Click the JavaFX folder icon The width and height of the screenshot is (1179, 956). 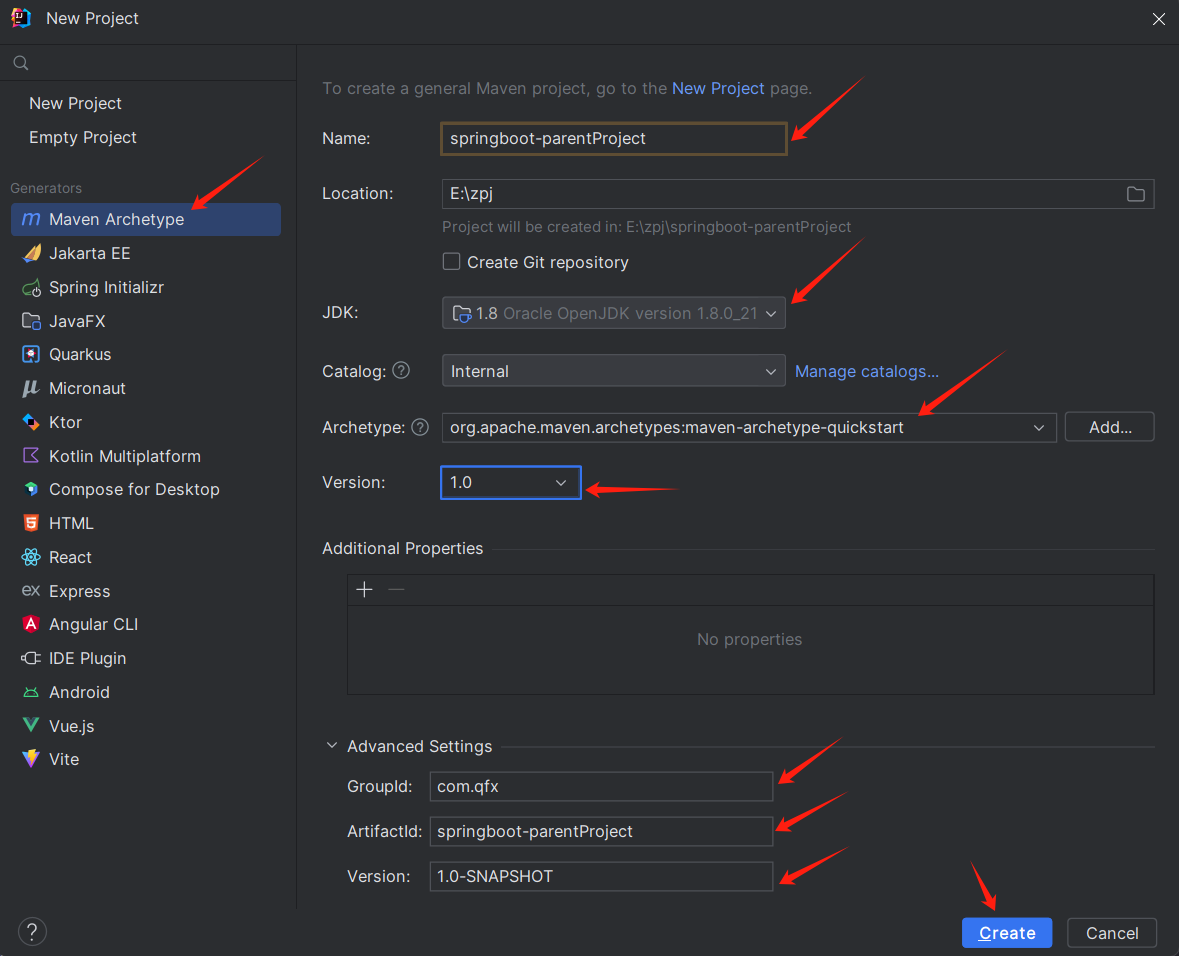point(31,321)
